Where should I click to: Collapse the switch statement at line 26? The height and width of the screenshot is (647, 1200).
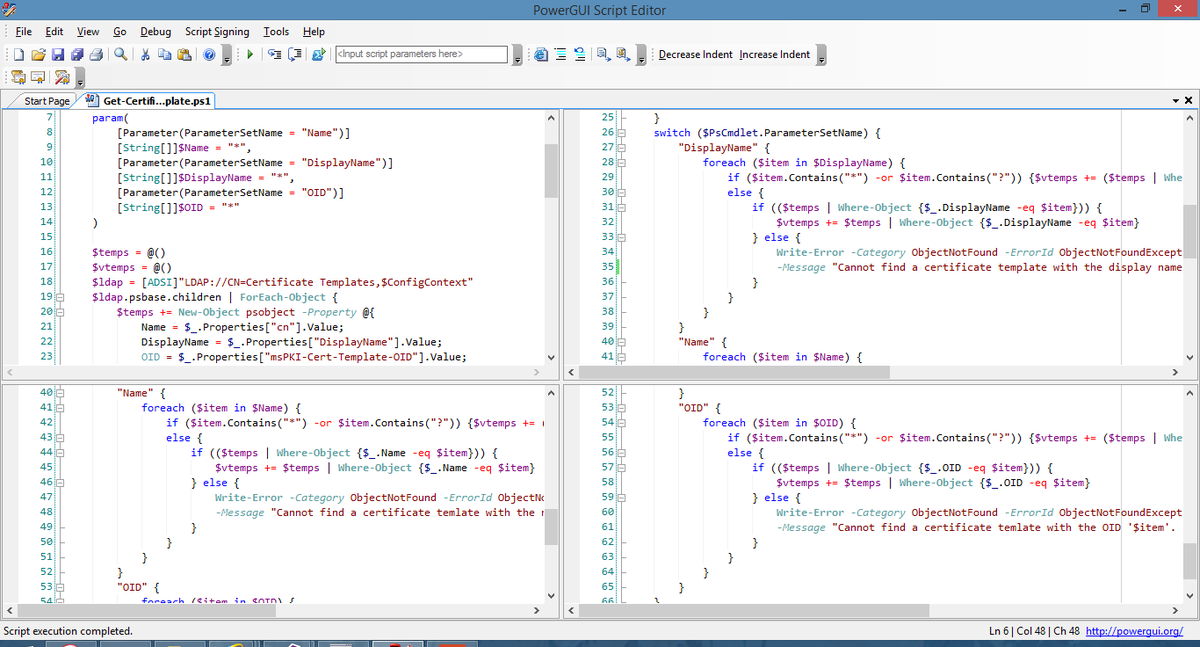point(622,132)
